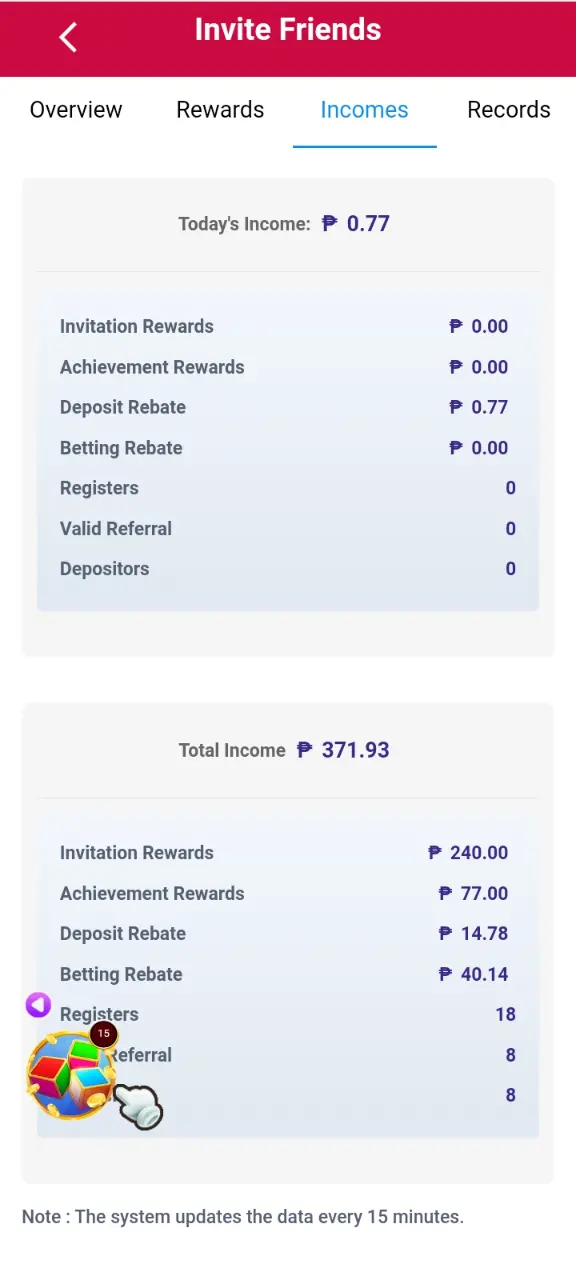Tap Today's Income amount 0.77
Image resolution: width=576 pixels, height=1280 pixels.
click(x=356, y=224)
